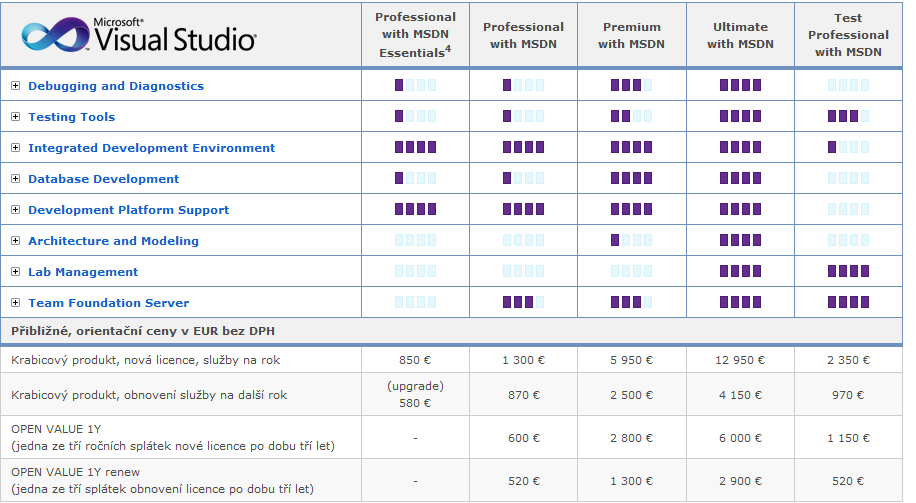This screenshot has width=916, height=503.
Task: Click Test Professional with MSDN column header
Action: point(848,35)
